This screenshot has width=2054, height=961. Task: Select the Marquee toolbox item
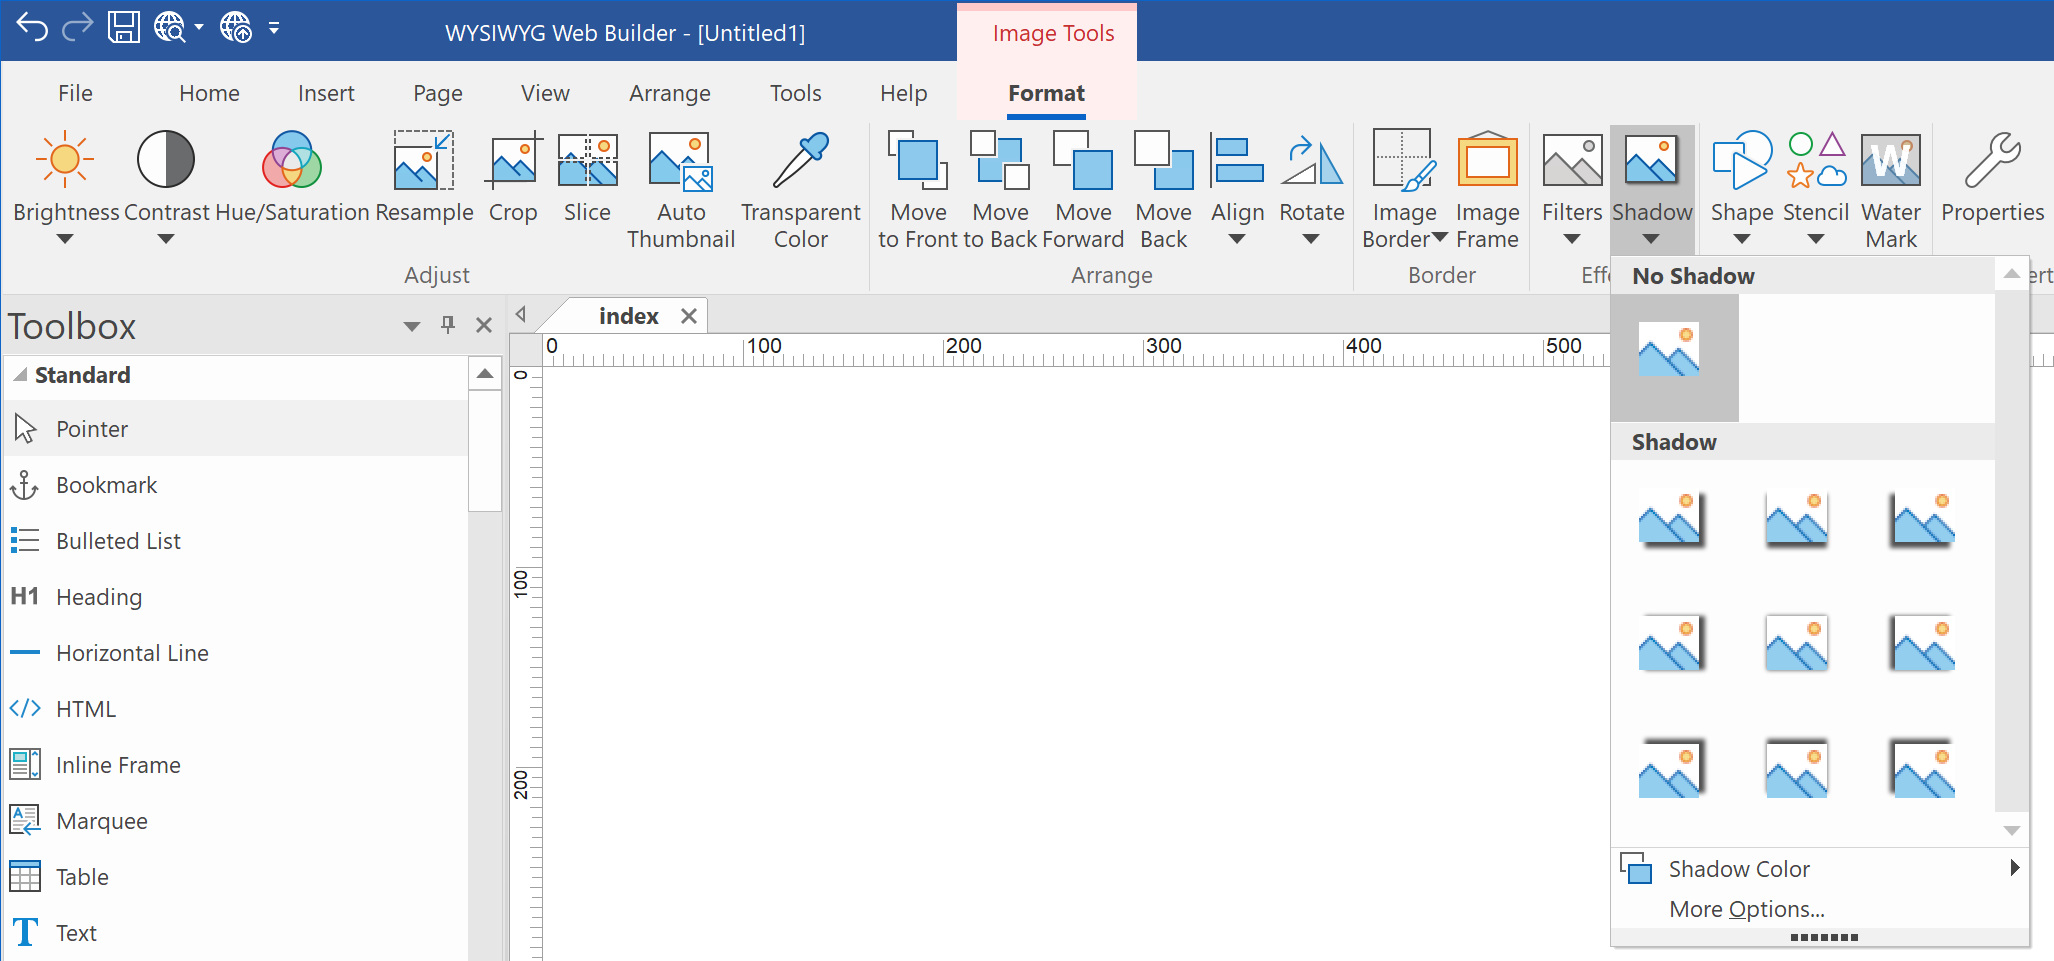click(101, 821)
